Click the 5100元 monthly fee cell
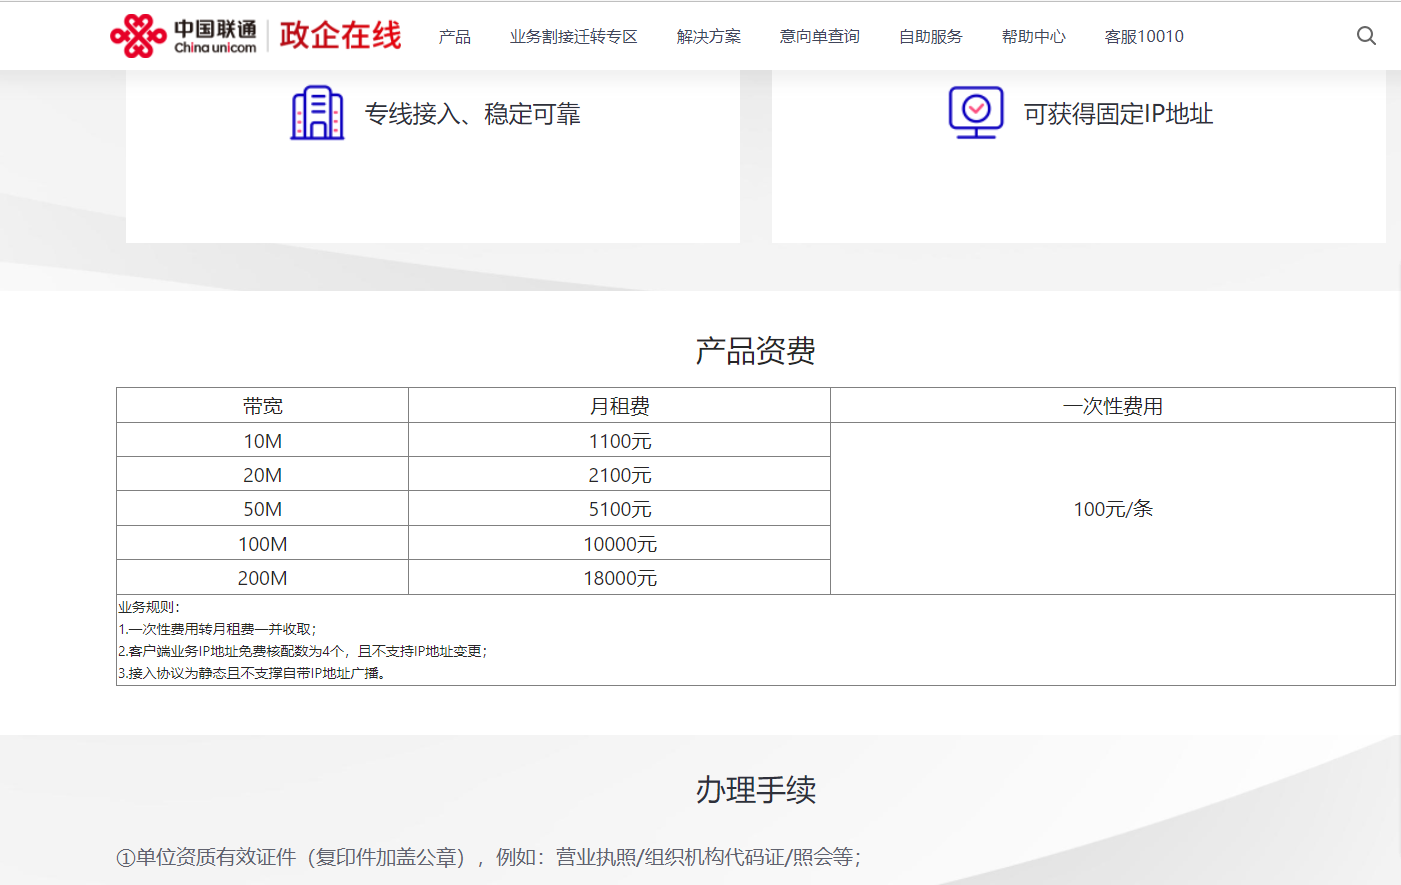This screenshot has width=1401, height=885. (x=620, y=509)
